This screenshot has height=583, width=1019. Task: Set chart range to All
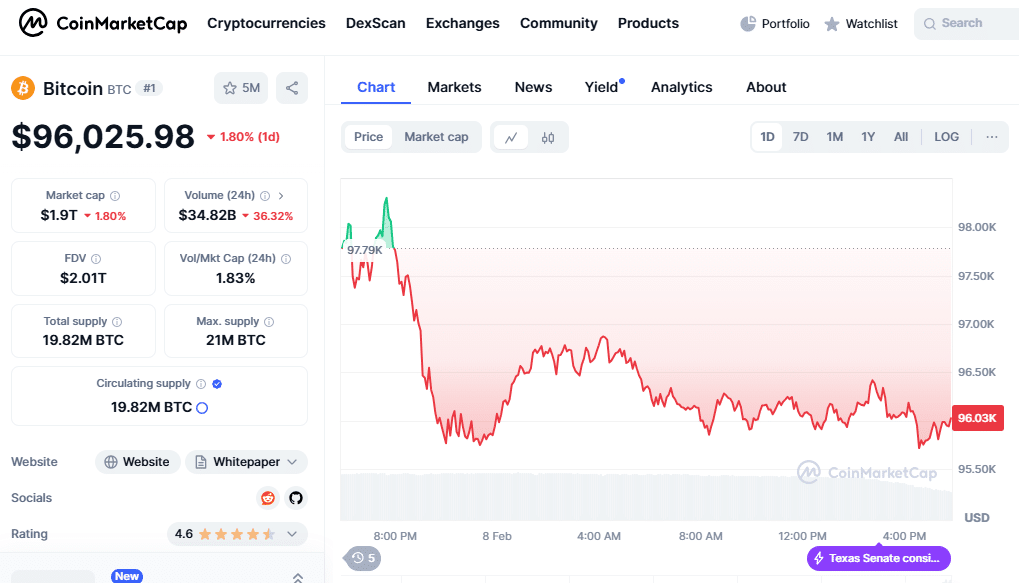tap(901, 137)
